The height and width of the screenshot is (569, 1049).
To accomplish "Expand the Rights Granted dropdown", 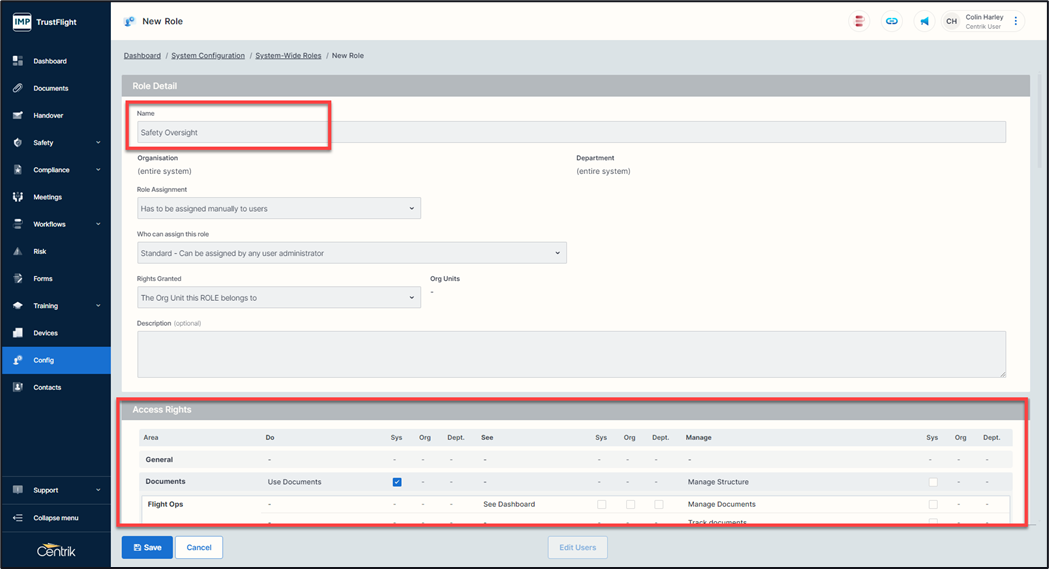I will 278,298.
